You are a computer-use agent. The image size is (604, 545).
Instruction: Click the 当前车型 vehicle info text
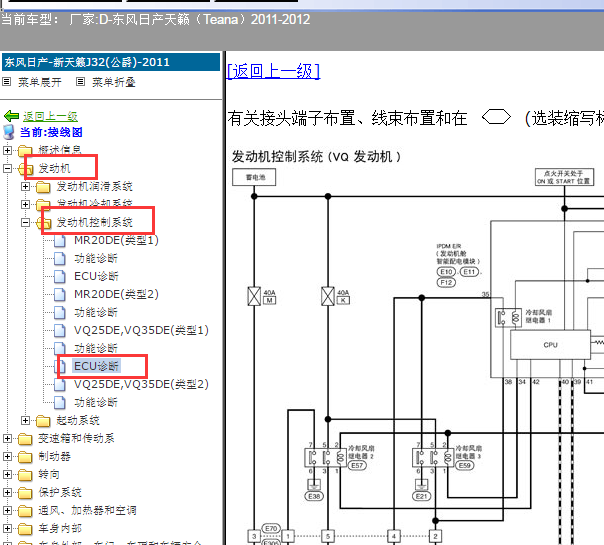coord(156,19)
